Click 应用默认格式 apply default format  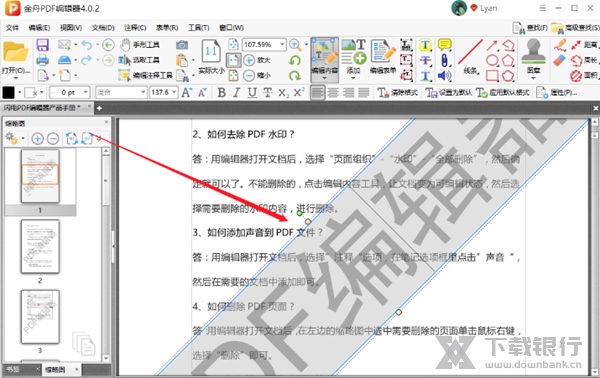pos(503,93)
